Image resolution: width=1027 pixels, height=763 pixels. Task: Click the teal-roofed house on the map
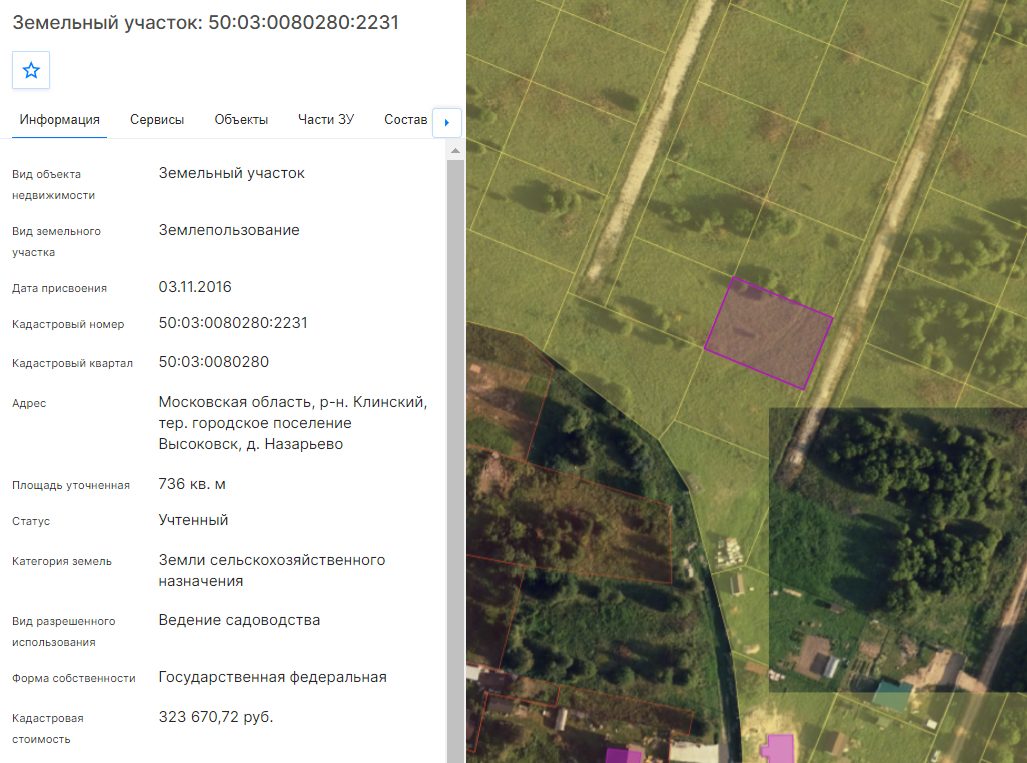[x=892, y=696]
